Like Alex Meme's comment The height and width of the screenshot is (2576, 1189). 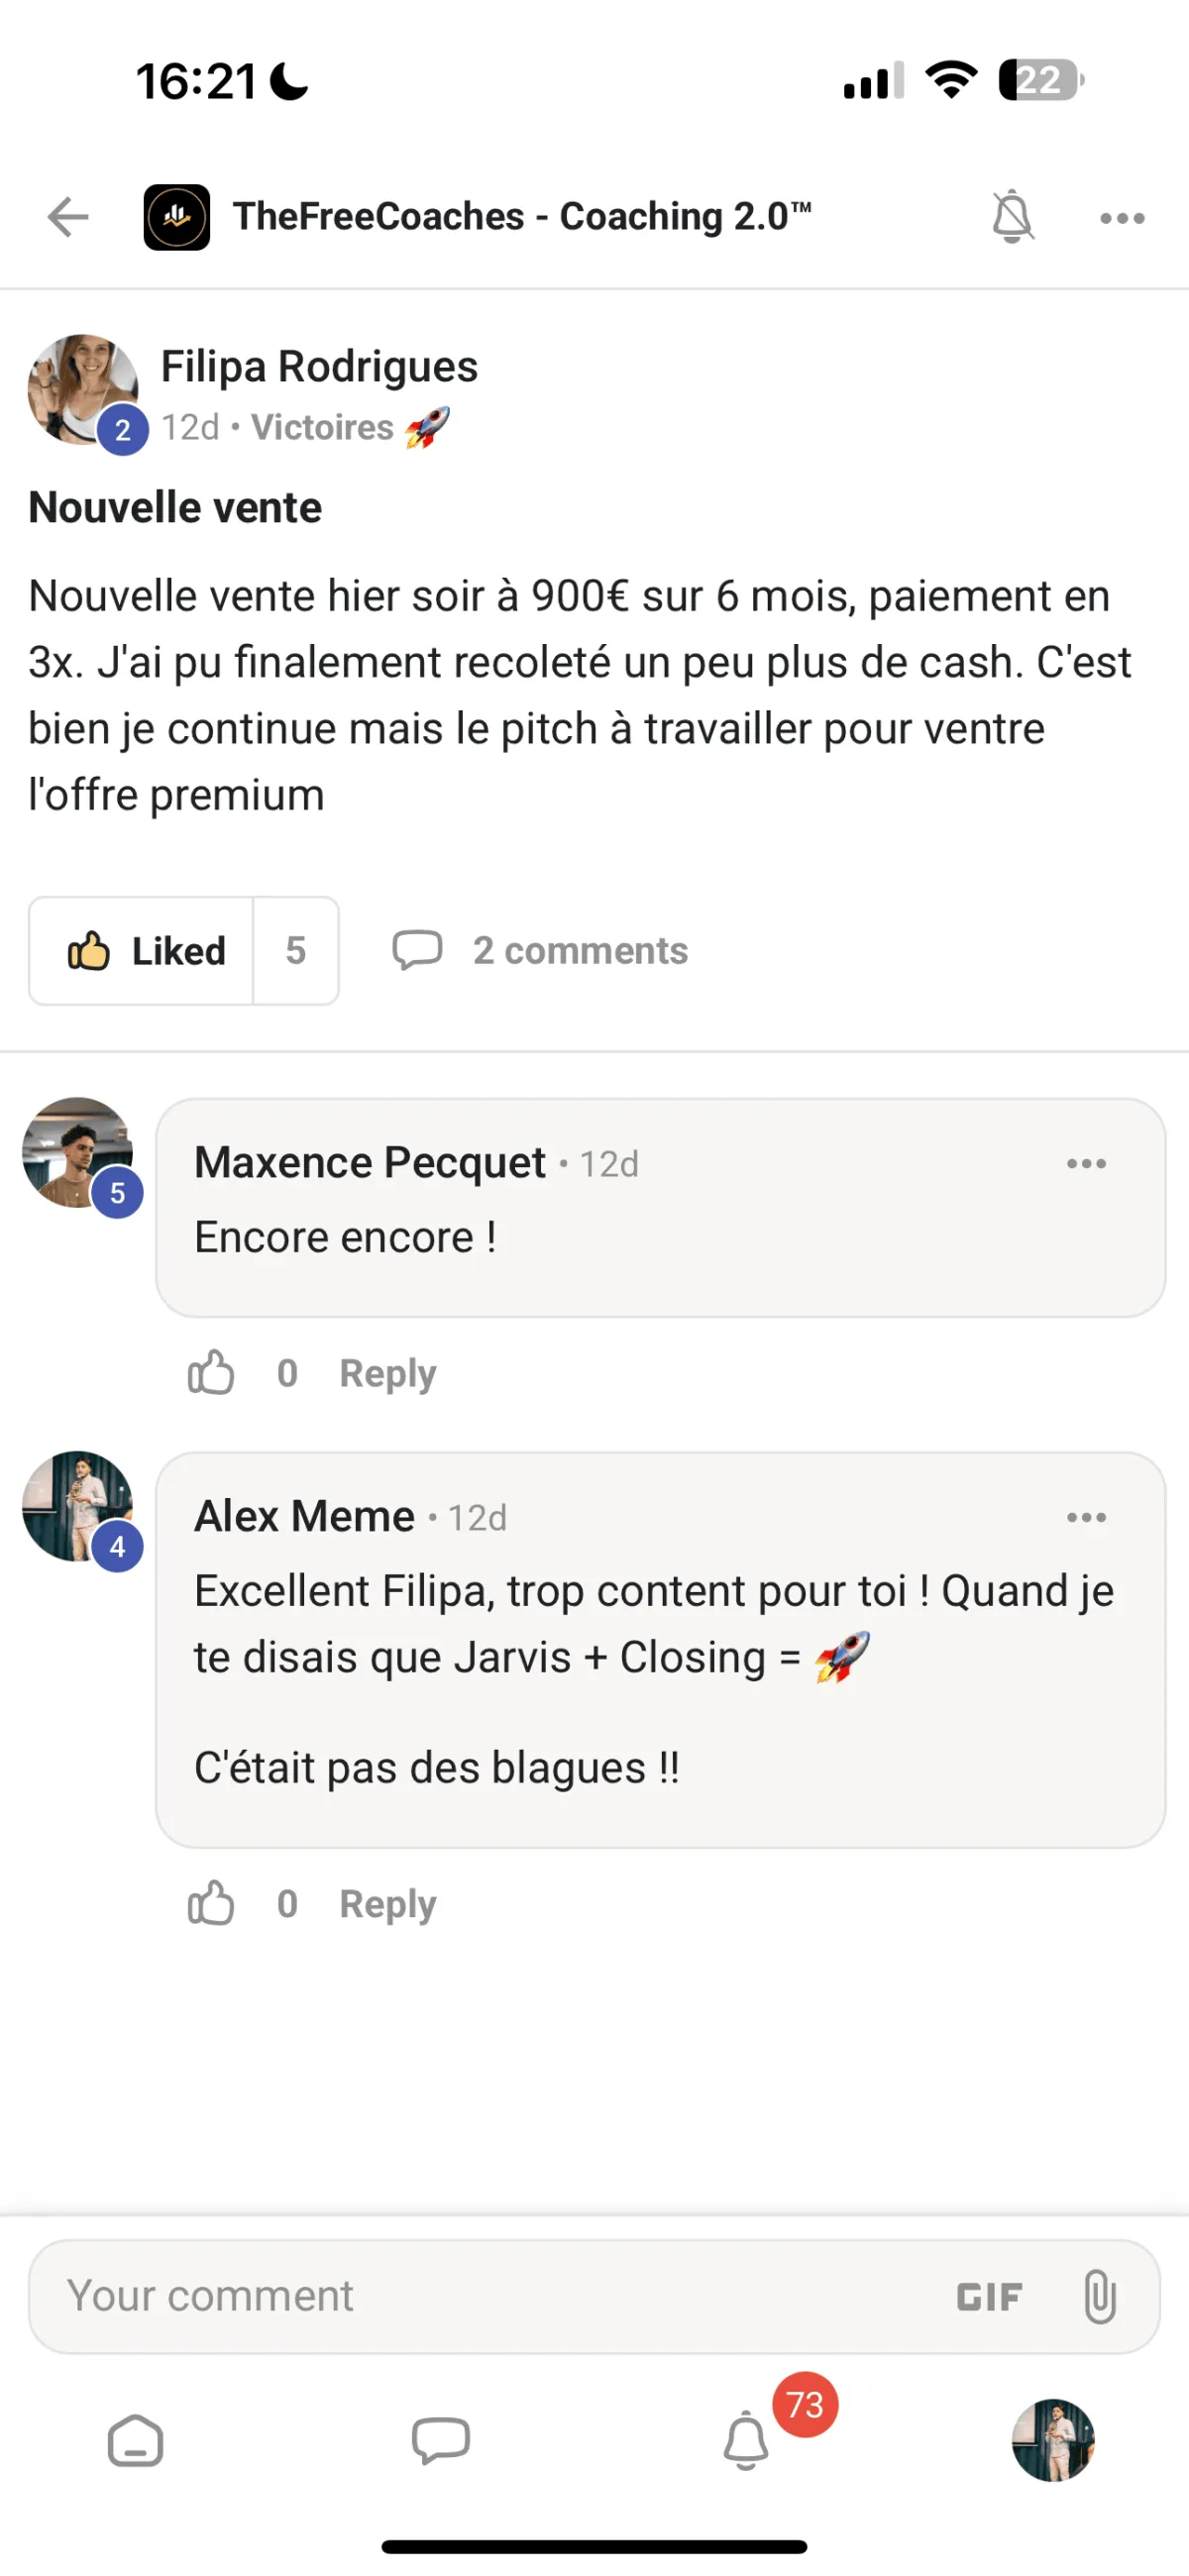point(211,1903)
